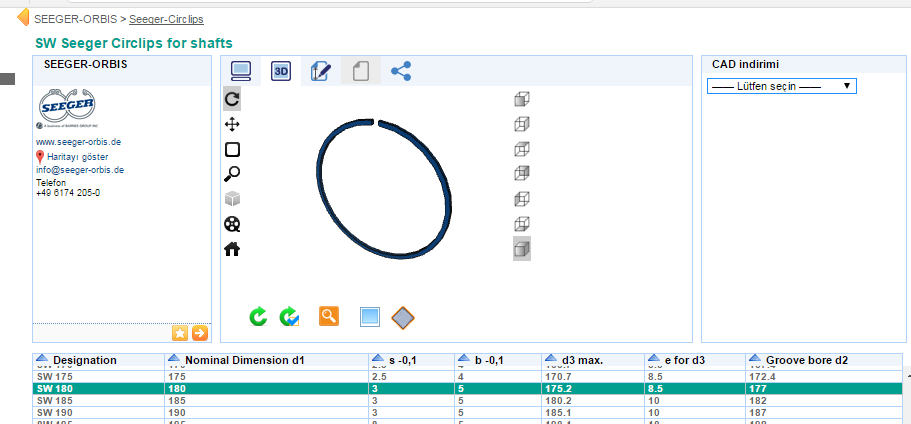Choose the view cube beside the pan tool
The image size is (911, 424).
point(522,124)
